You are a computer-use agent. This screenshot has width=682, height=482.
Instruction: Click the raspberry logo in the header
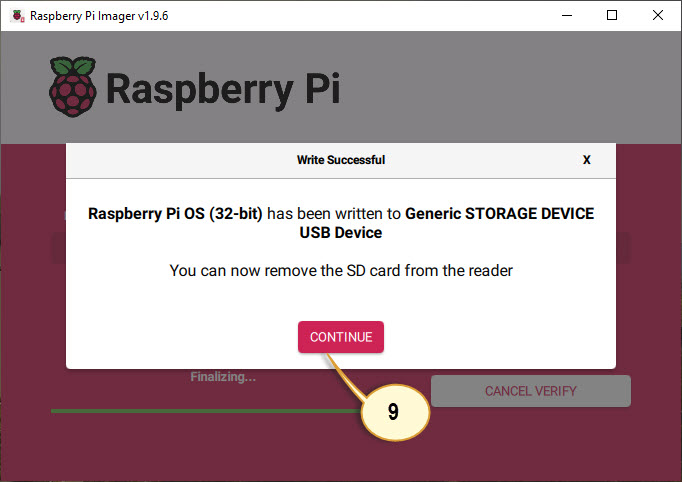[x=73, y=85]
